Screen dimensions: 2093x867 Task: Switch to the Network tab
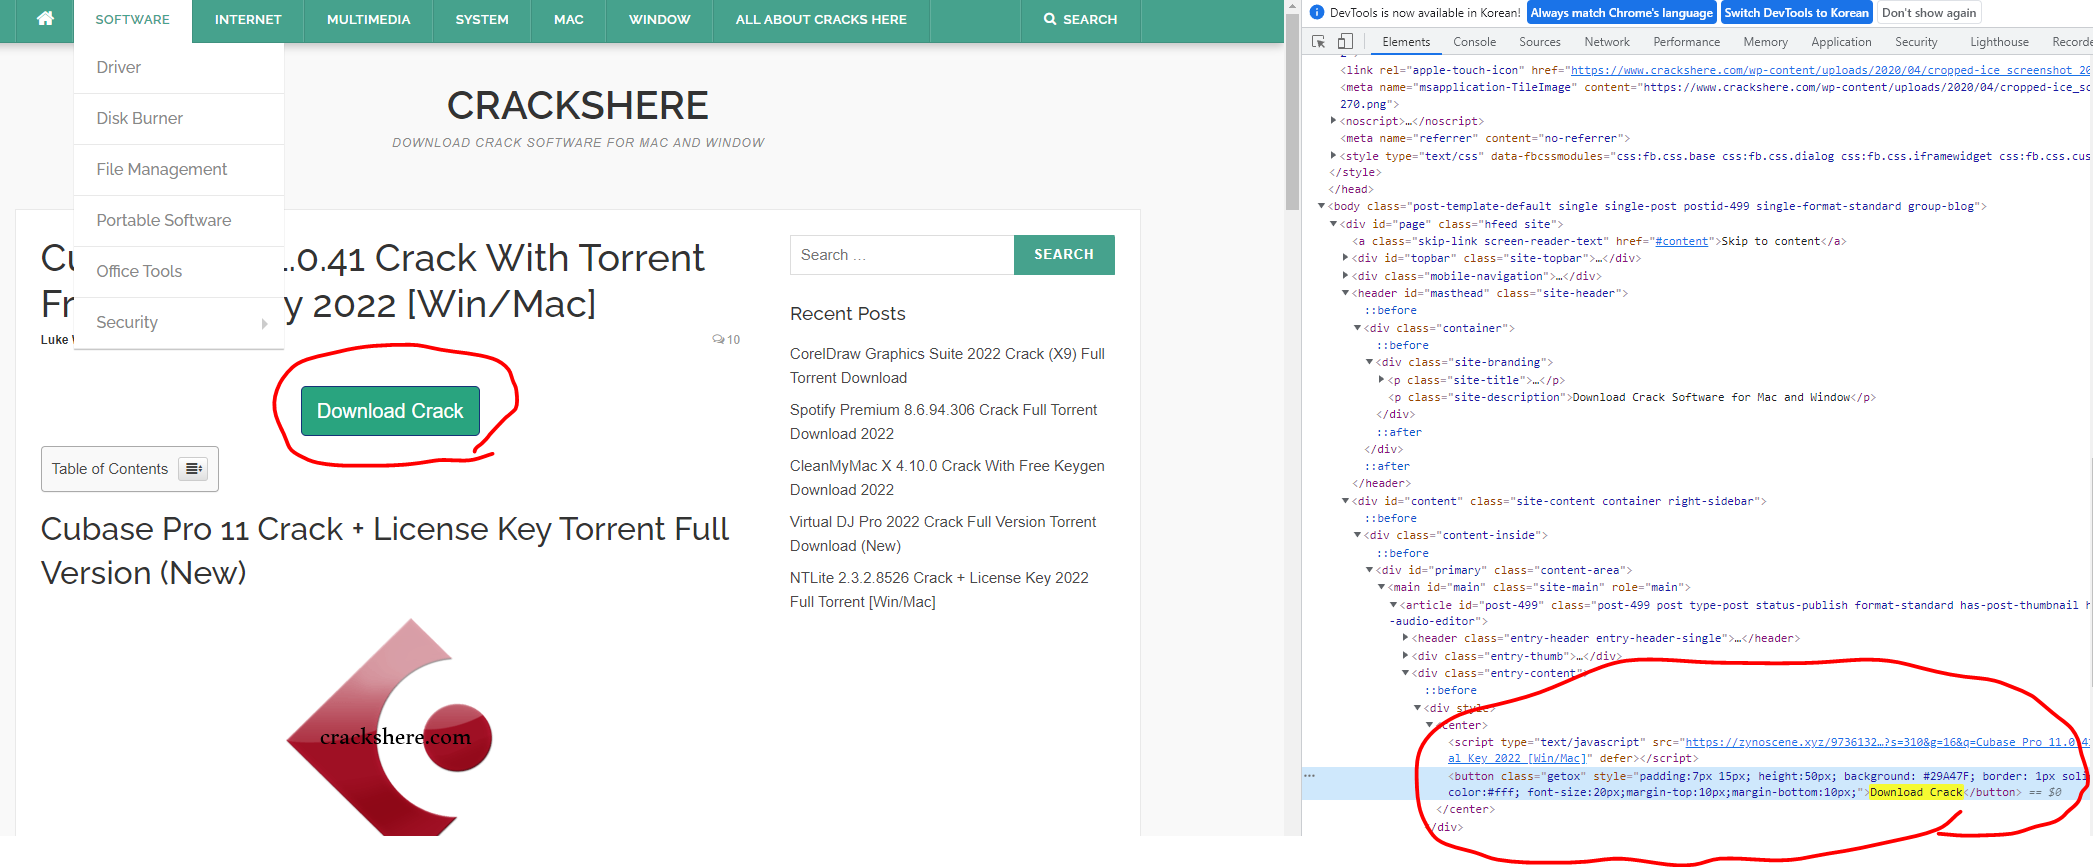(x=1607, y=42)
